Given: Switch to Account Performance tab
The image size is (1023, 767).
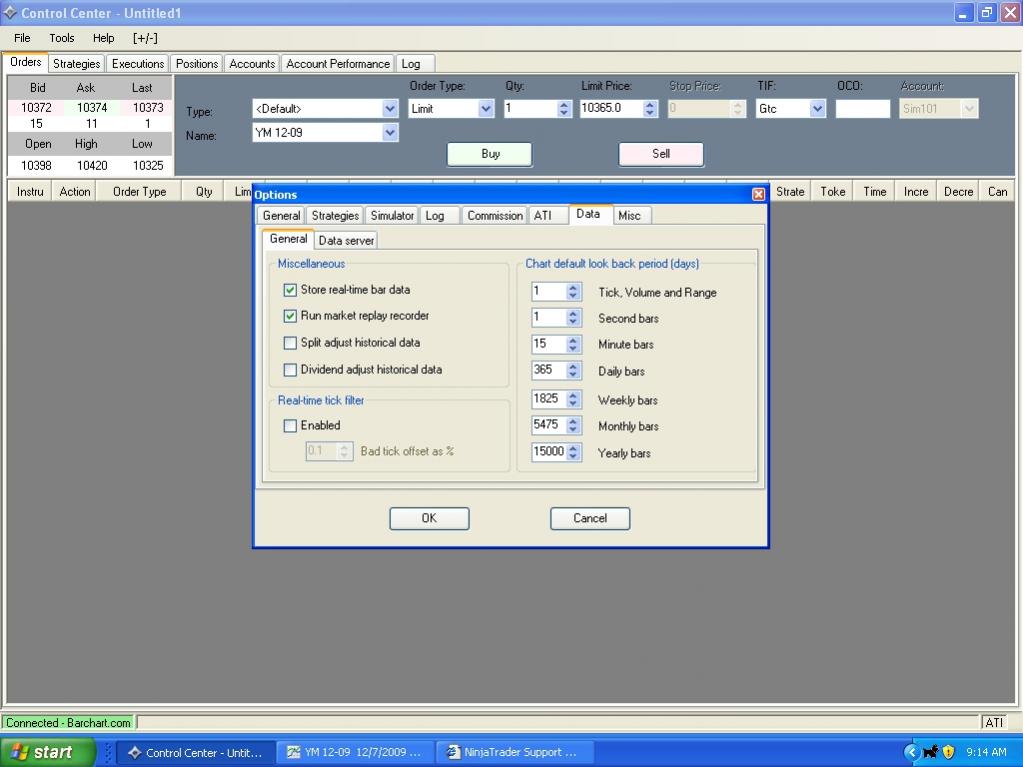Looking at the screenshot, I should (337, 63).
